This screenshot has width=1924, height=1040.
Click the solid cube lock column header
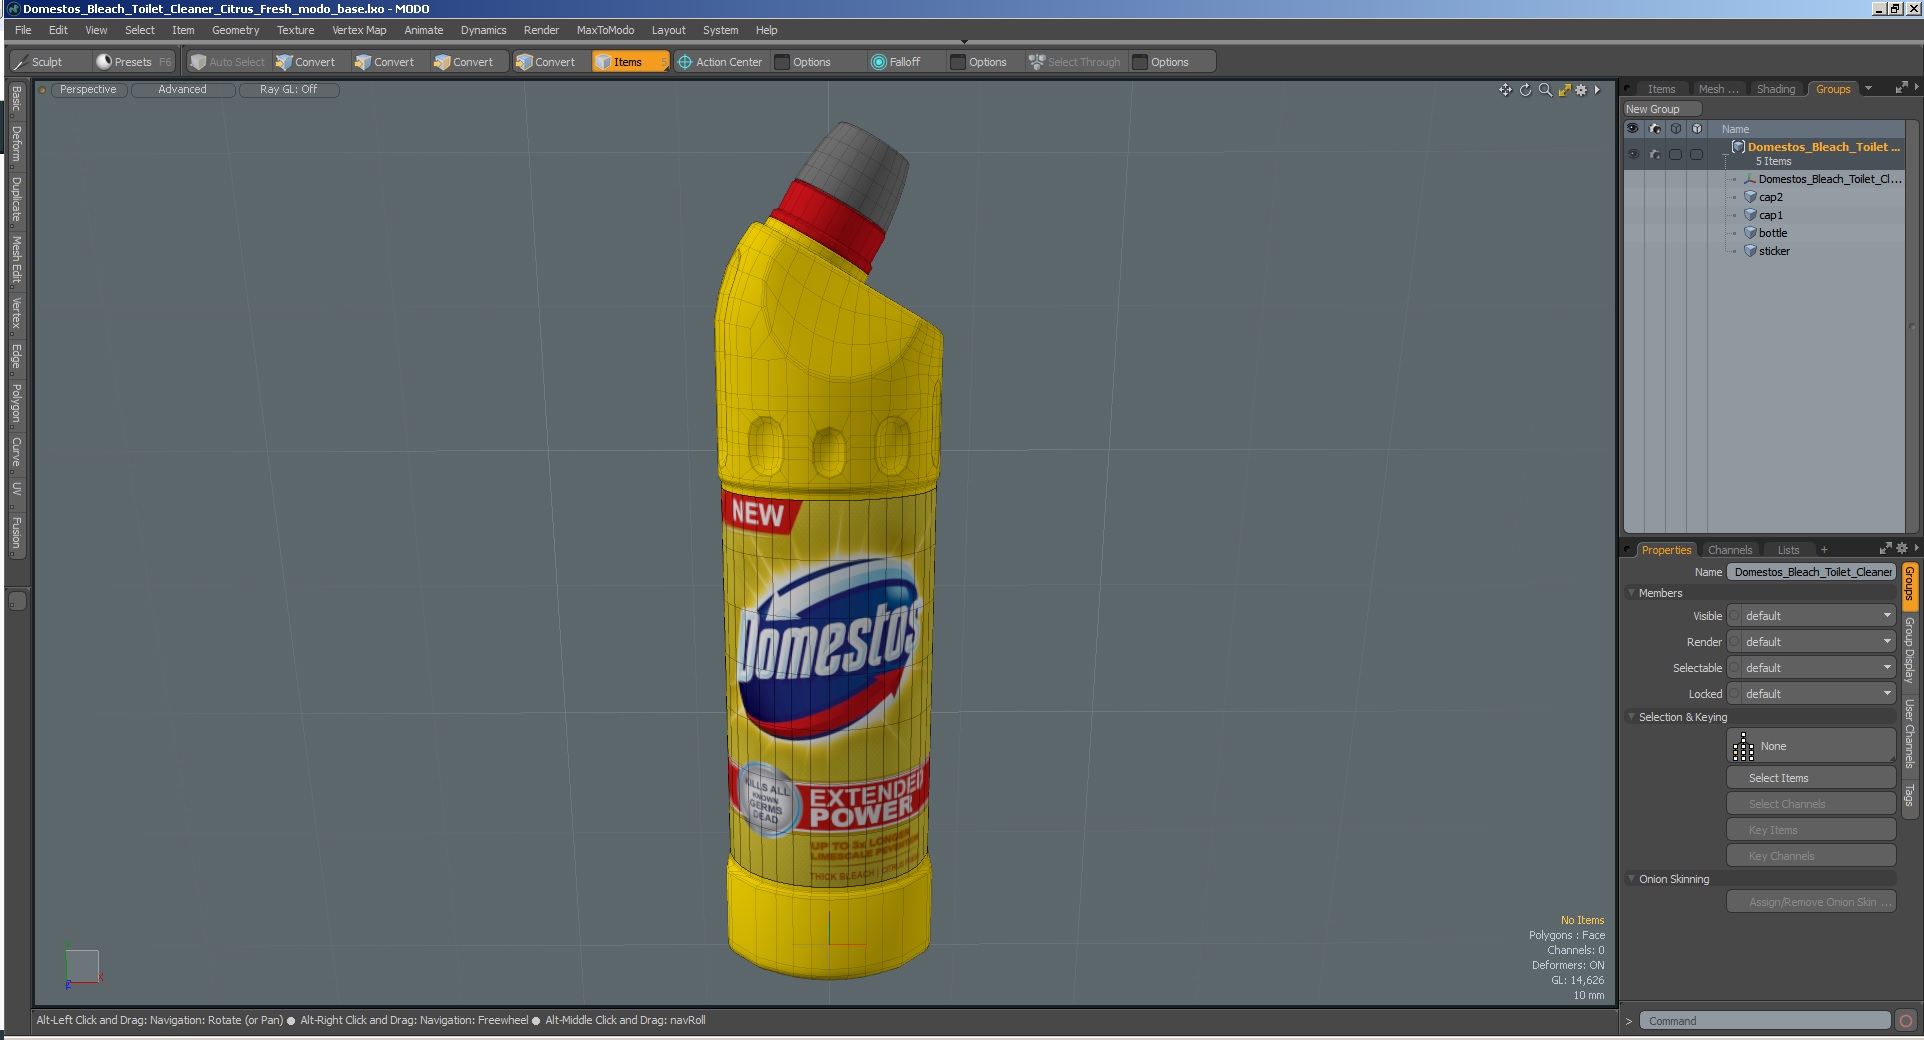click(x=1697, y=129)
